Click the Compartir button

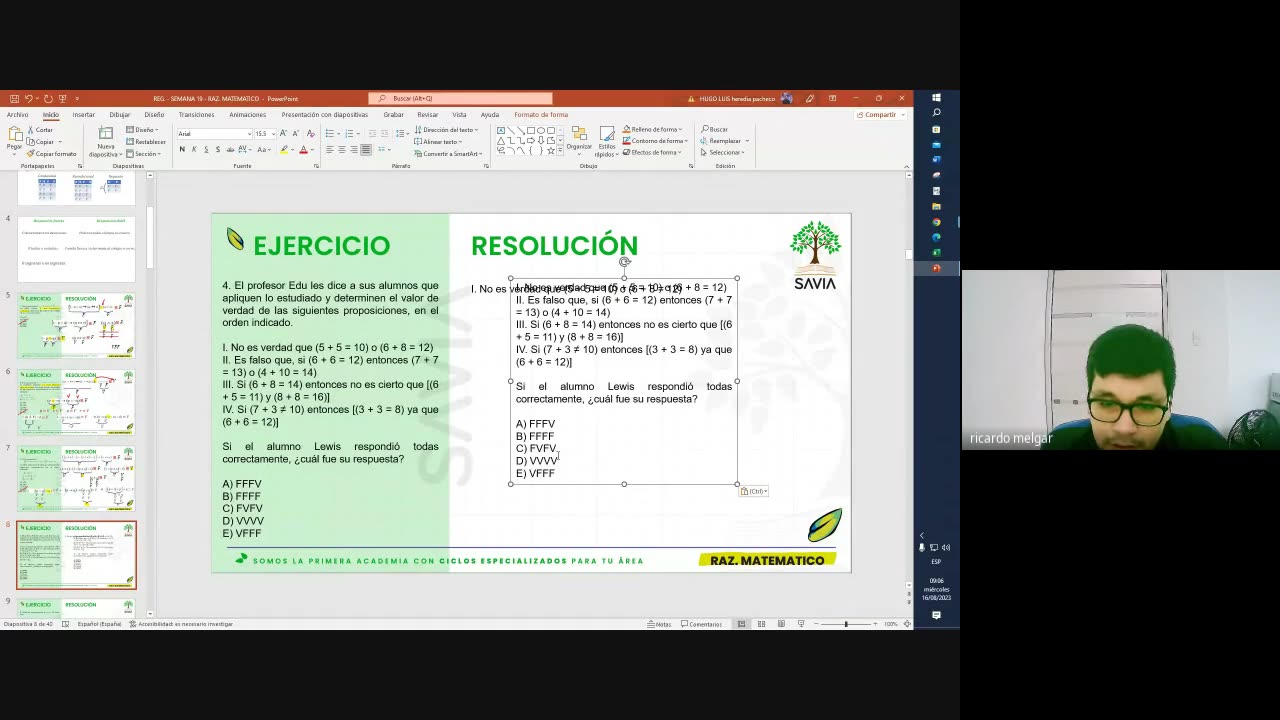(877, 115)
